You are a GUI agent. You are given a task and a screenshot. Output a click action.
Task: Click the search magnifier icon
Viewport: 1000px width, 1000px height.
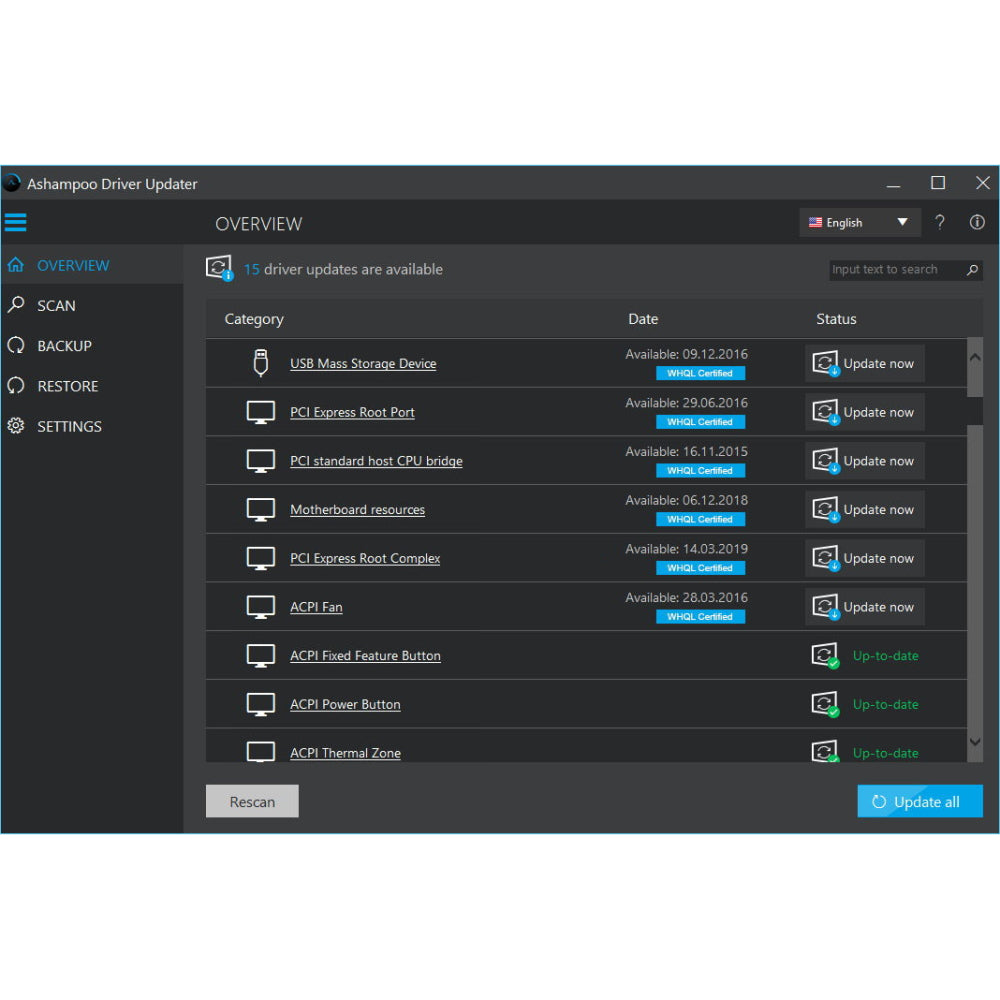971,270
